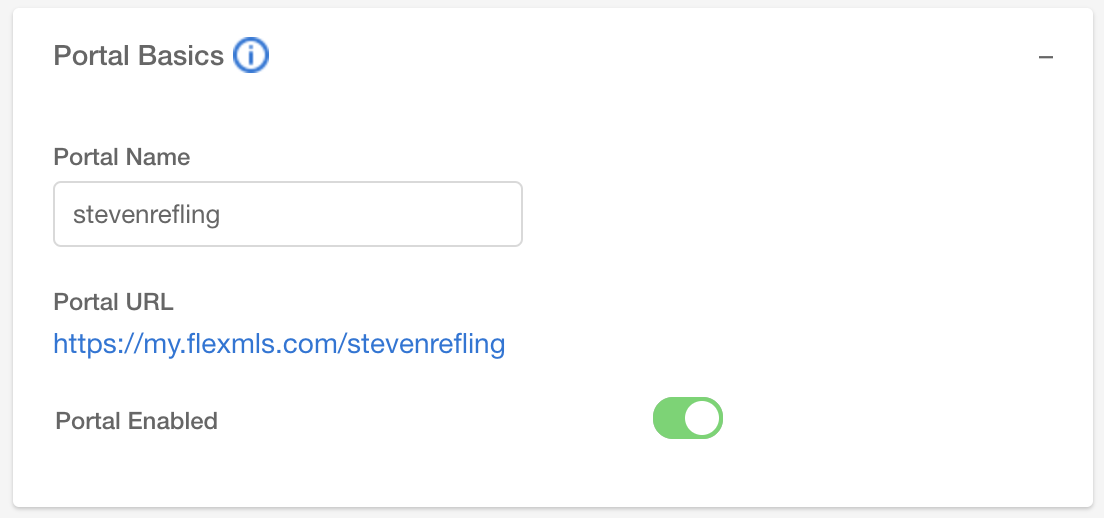Visit the portal URL hyperlink
Image resolution: width=1104 pixels, height=518 pixels.
click(x=279, y=343)
